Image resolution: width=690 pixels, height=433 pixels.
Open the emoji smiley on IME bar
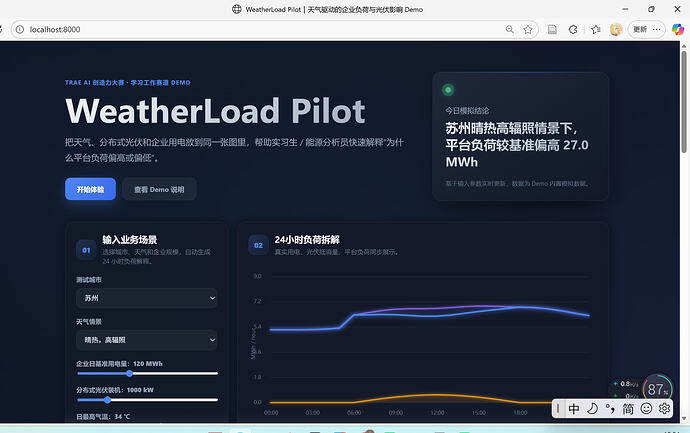(646, 408)
